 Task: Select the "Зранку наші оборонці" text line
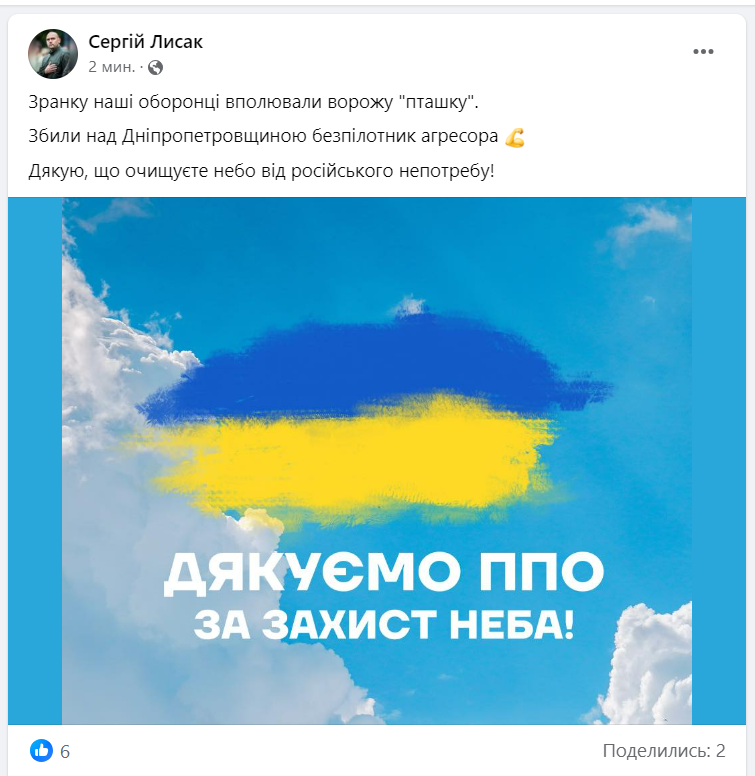tap(253, 102)
